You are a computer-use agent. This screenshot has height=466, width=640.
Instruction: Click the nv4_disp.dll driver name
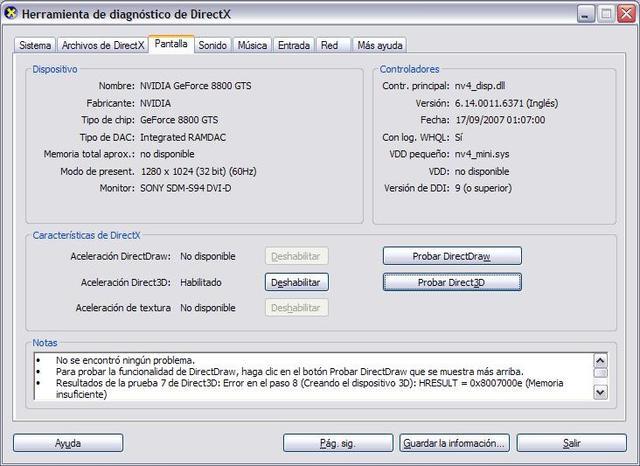coord(480,86)
